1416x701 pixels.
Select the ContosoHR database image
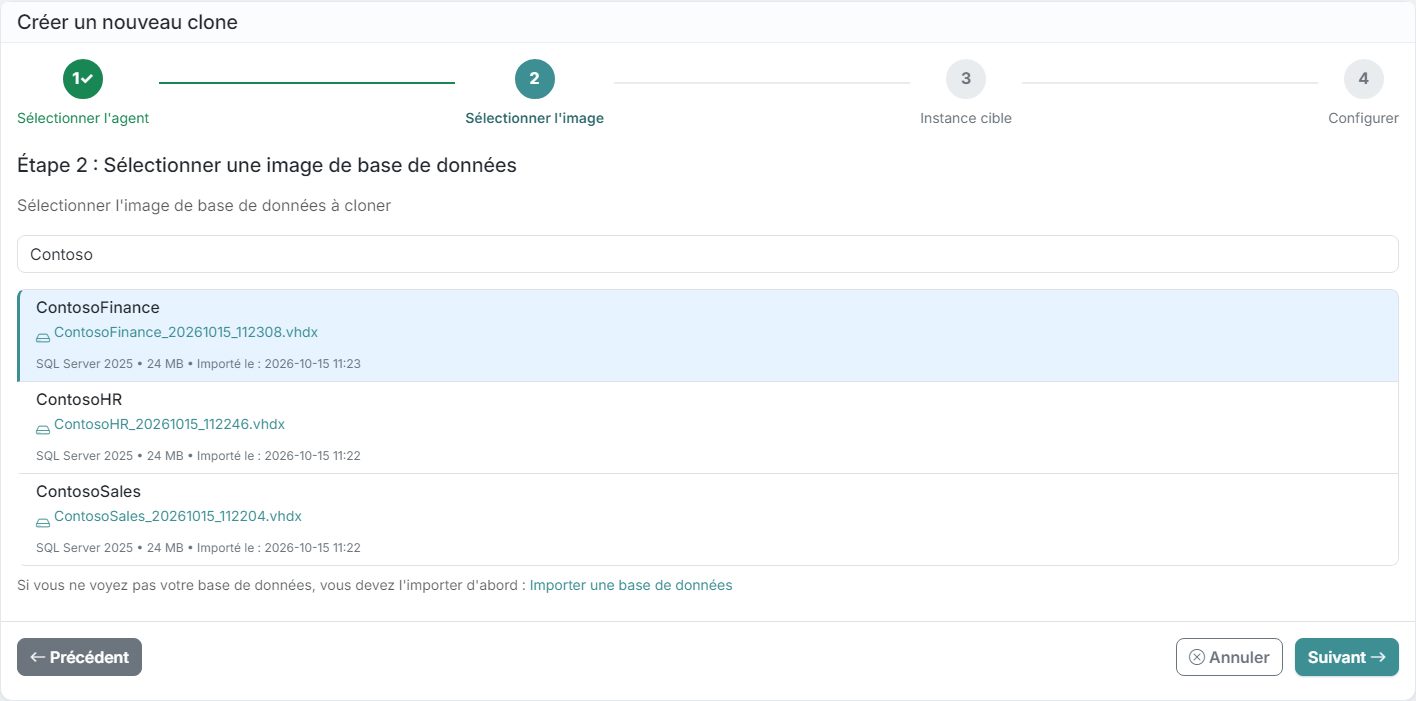coord(708,428)
